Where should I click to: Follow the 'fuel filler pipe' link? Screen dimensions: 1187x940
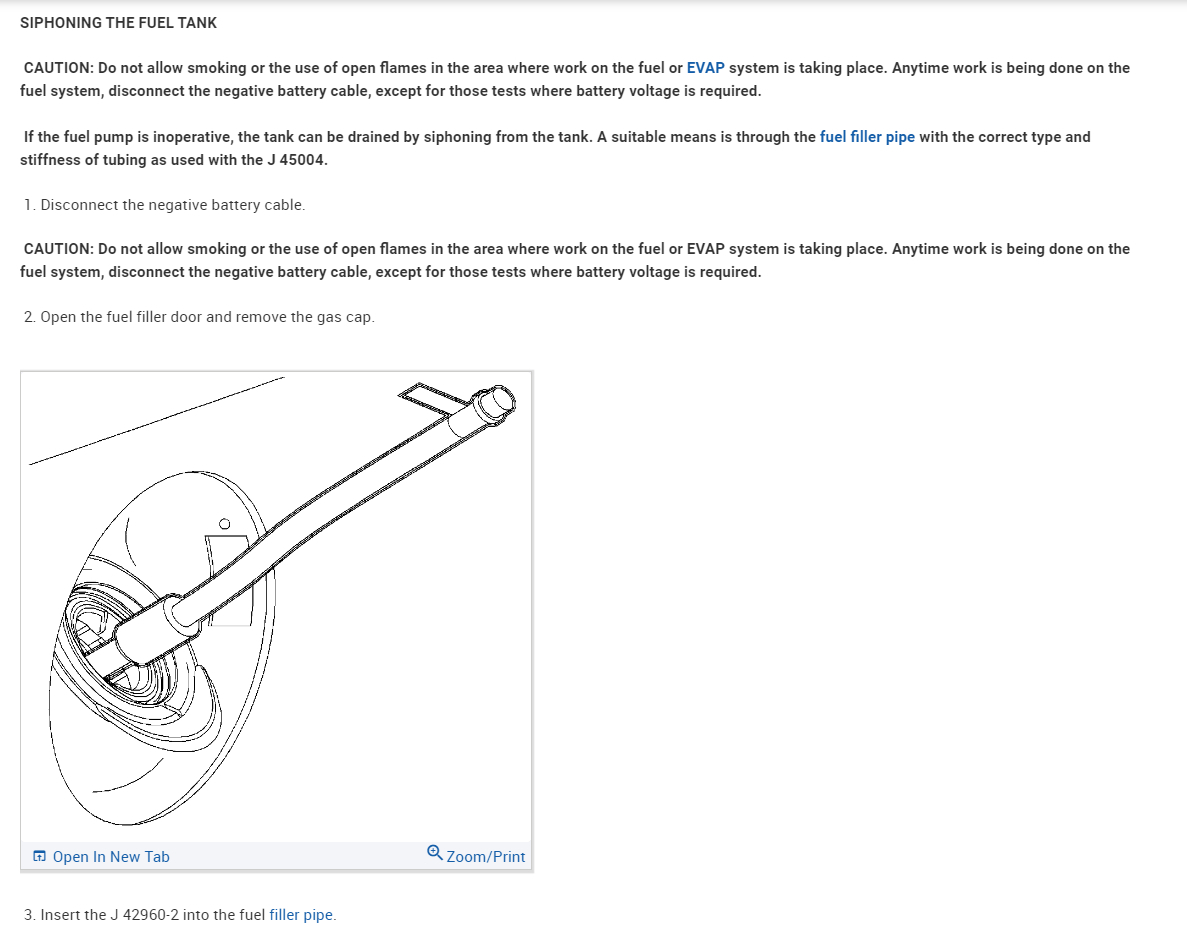click(x=867, y=137)
